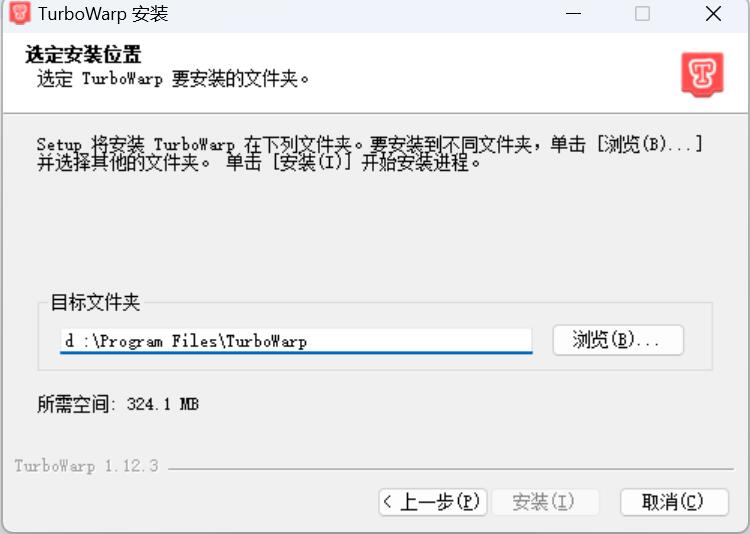Click the 选定 TurboWarp 要安装的文件夹 subtitle
This screenshot has height=534, width=750.
[173, 78]
